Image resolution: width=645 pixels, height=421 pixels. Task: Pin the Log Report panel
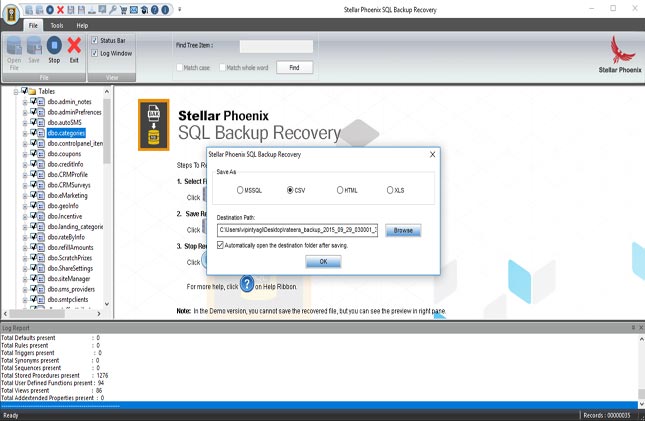[633, 328]
